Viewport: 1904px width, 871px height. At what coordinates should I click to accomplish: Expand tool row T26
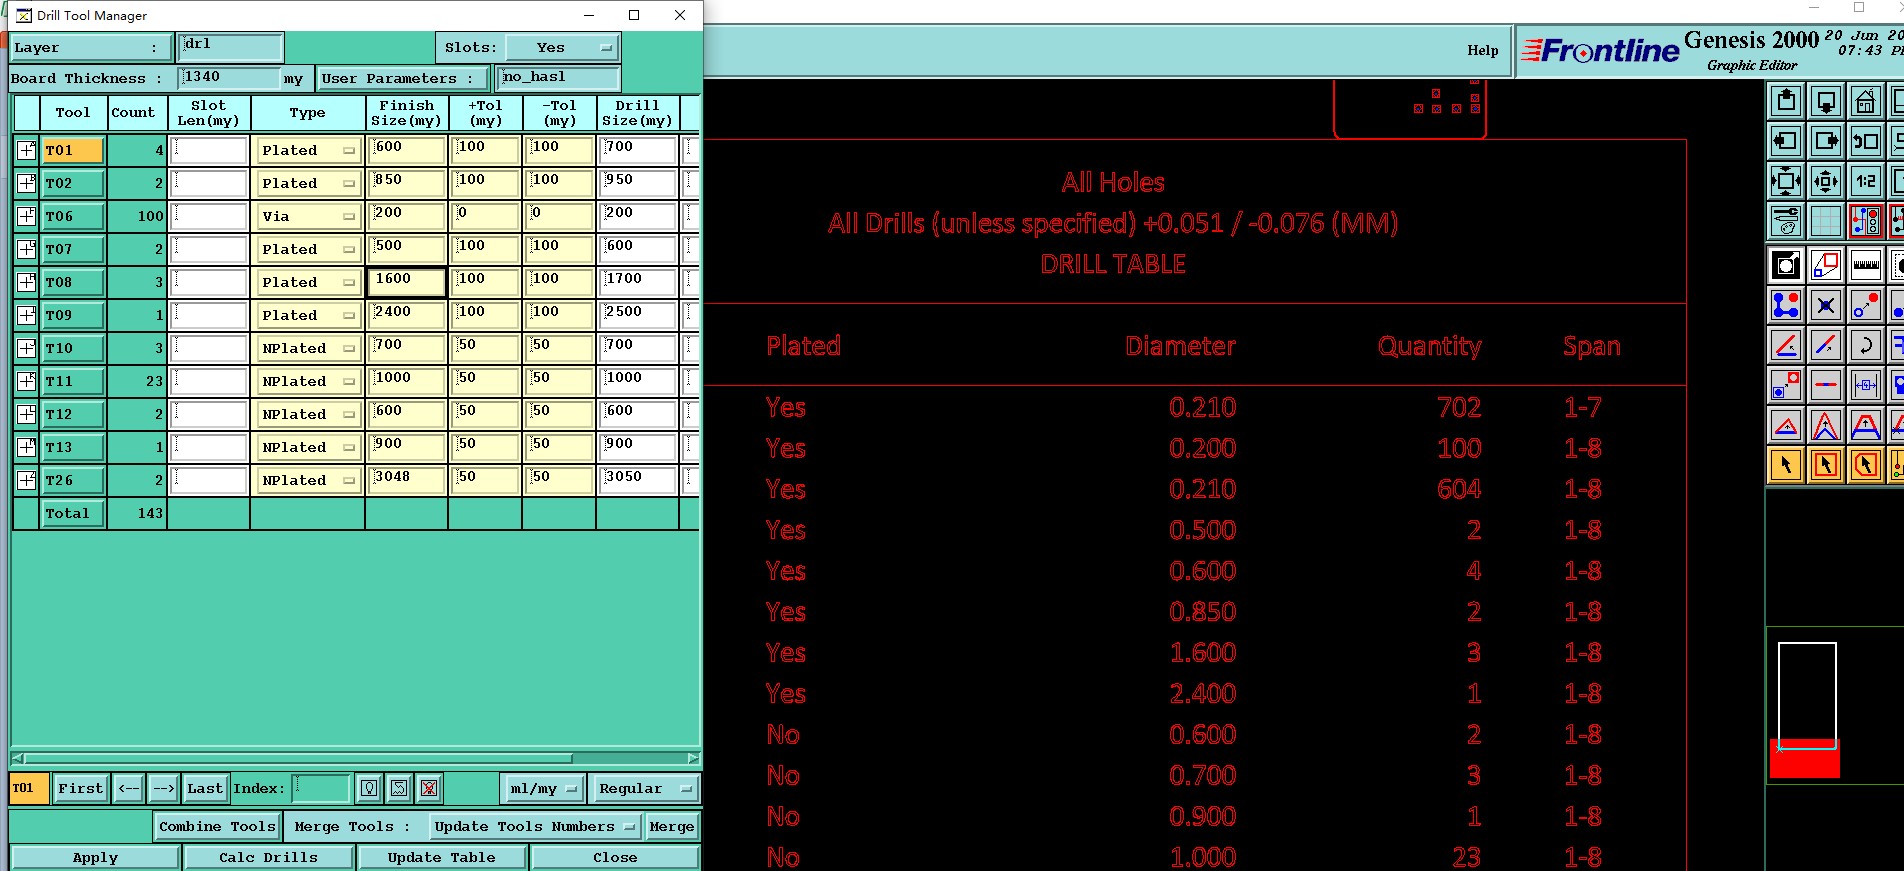pos(27,480)
